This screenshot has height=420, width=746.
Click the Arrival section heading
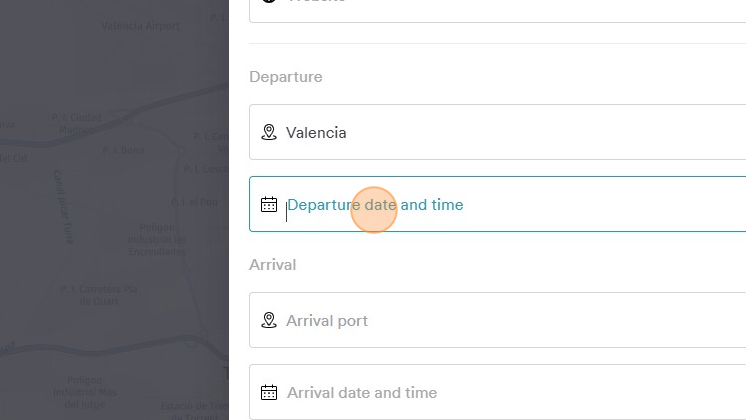pyautogui.click(x=273, y=265)
